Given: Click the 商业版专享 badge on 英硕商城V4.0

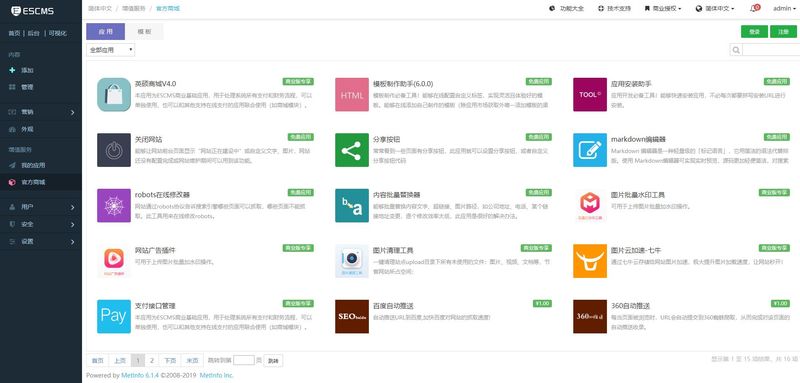Looking at the screenshot, I should click(298, 82).
